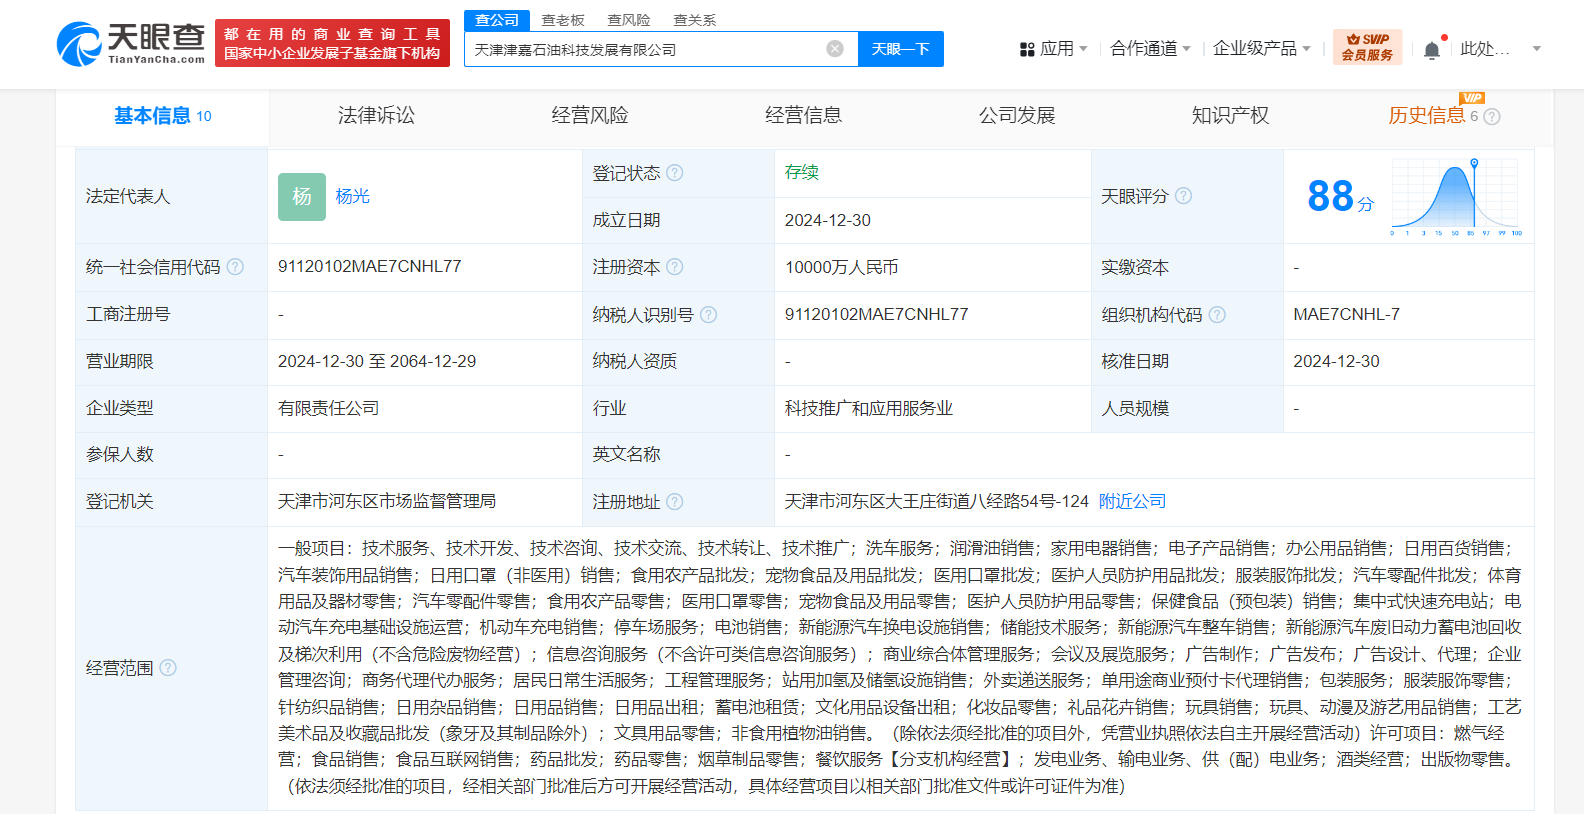Click help icon beside 天眼评分
Image resolution: width=1584 pixels, height=814 pixels.
(x=1184, y=196)
